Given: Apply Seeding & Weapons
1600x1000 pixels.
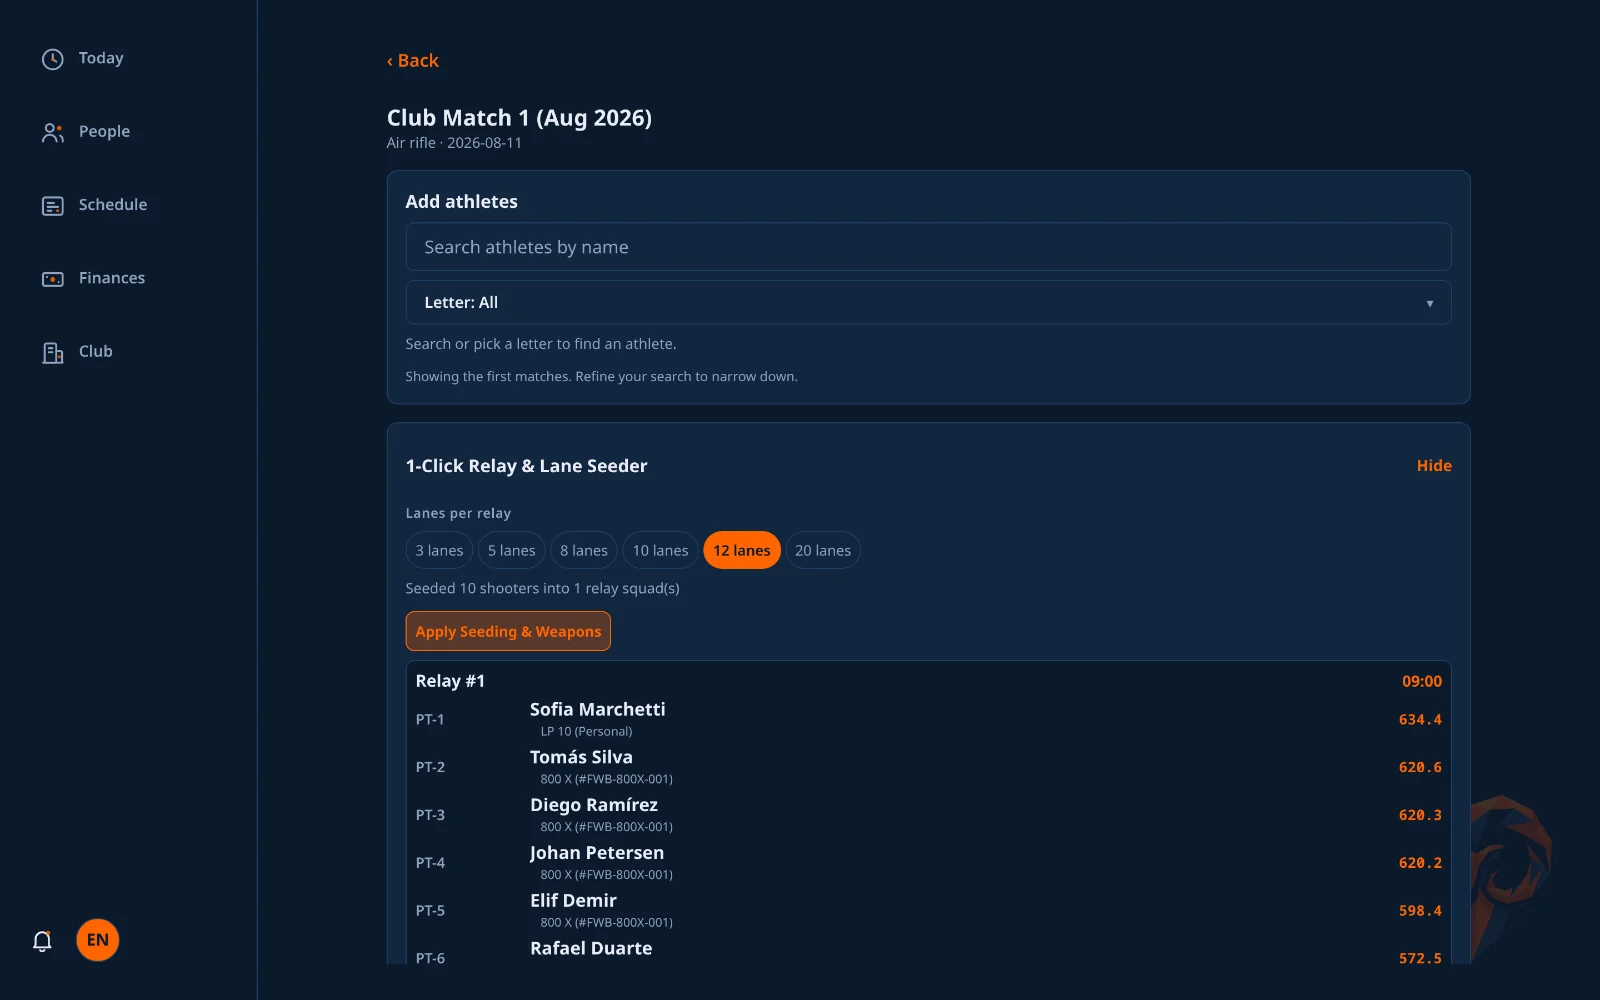Looking at the screenshot, I should pyautogui.click(x=508, y=631).
